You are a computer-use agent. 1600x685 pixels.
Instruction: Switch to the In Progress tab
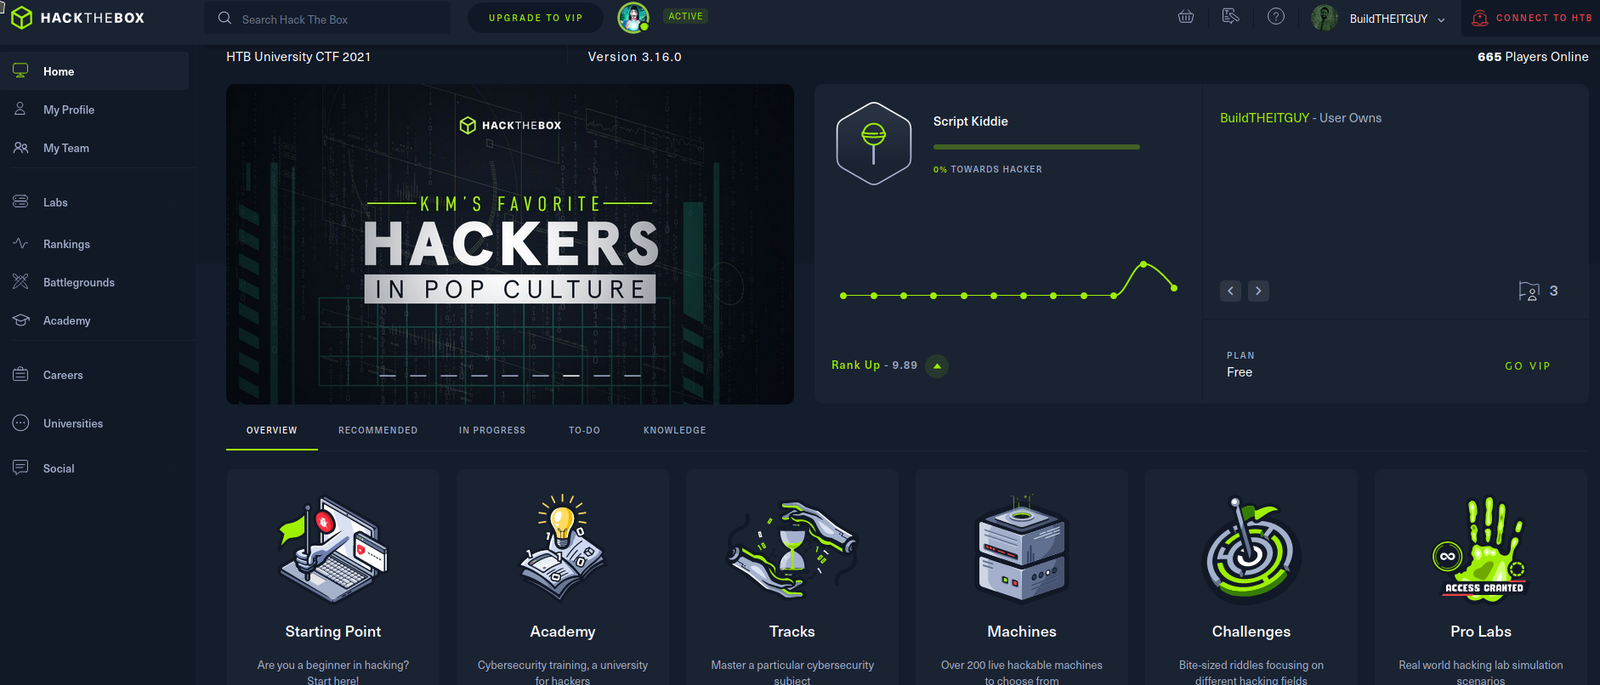click(492, 431)
